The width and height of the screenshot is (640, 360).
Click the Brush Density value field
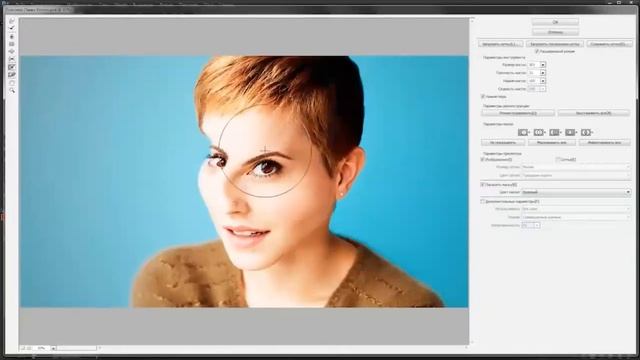pos(534,73)
